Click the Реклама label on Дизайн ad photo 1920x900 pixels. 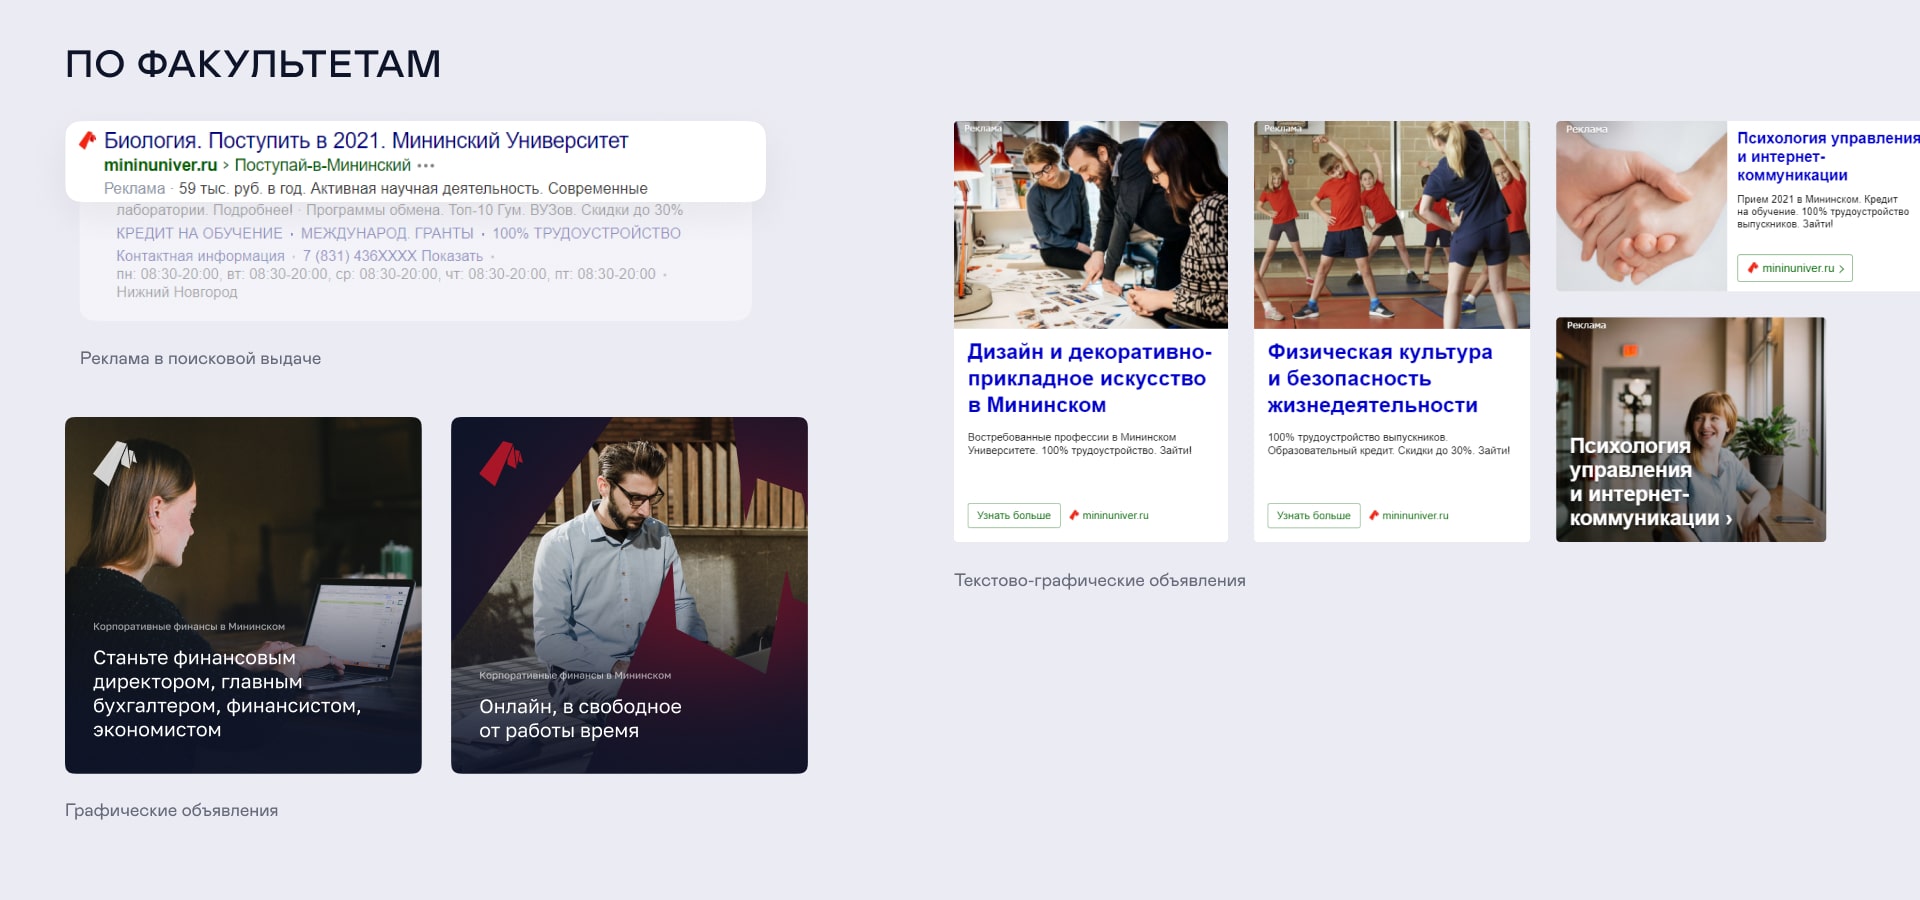click(x=983, y=128)
